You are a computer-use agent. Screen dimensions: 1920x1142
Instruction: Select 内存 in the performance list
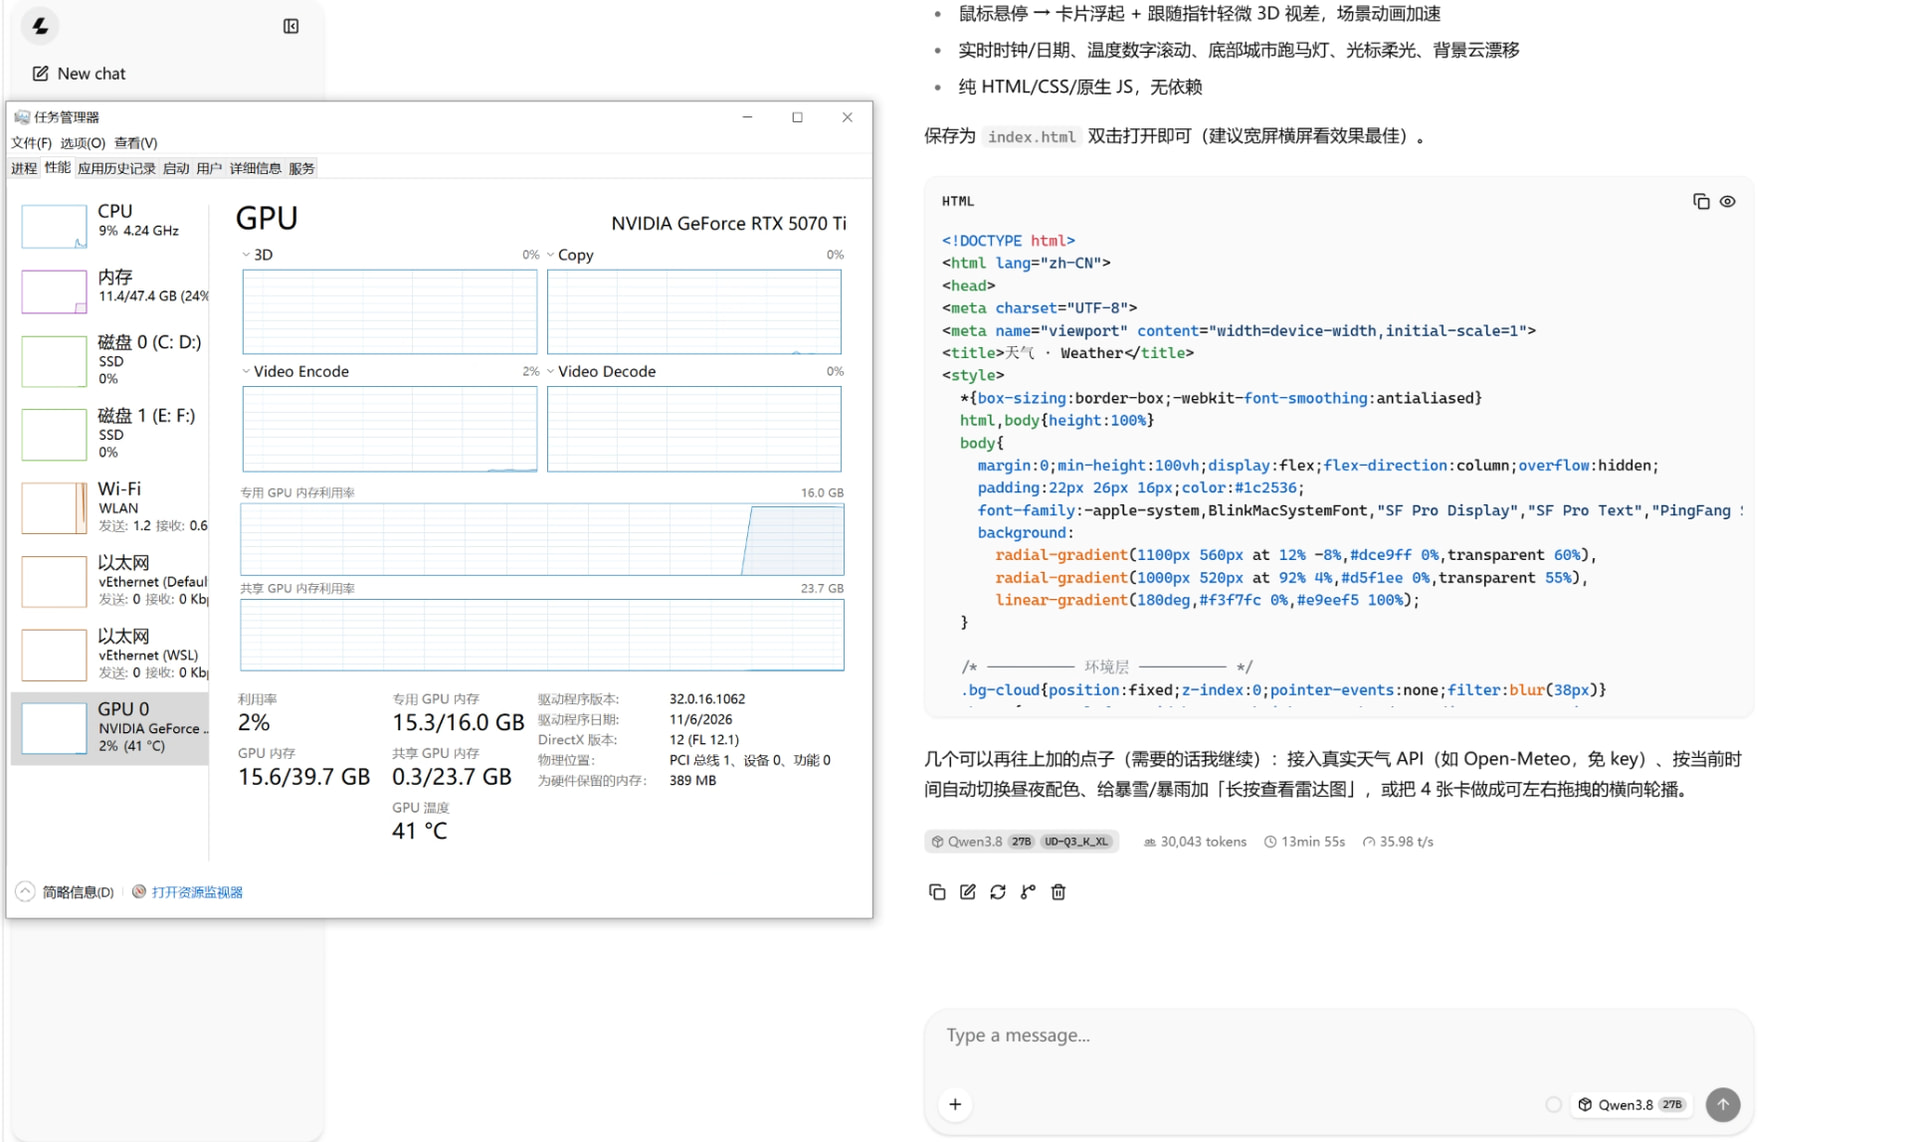pos(110,289)
